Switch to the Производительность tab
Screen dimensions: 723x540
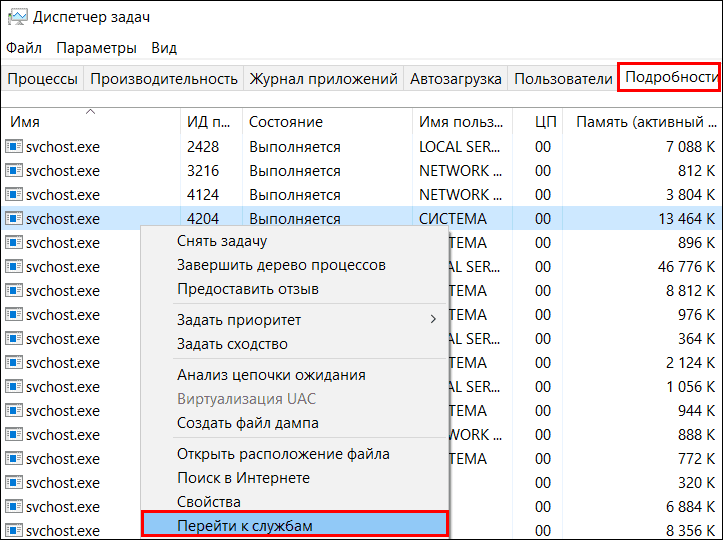tap(164, 79)
